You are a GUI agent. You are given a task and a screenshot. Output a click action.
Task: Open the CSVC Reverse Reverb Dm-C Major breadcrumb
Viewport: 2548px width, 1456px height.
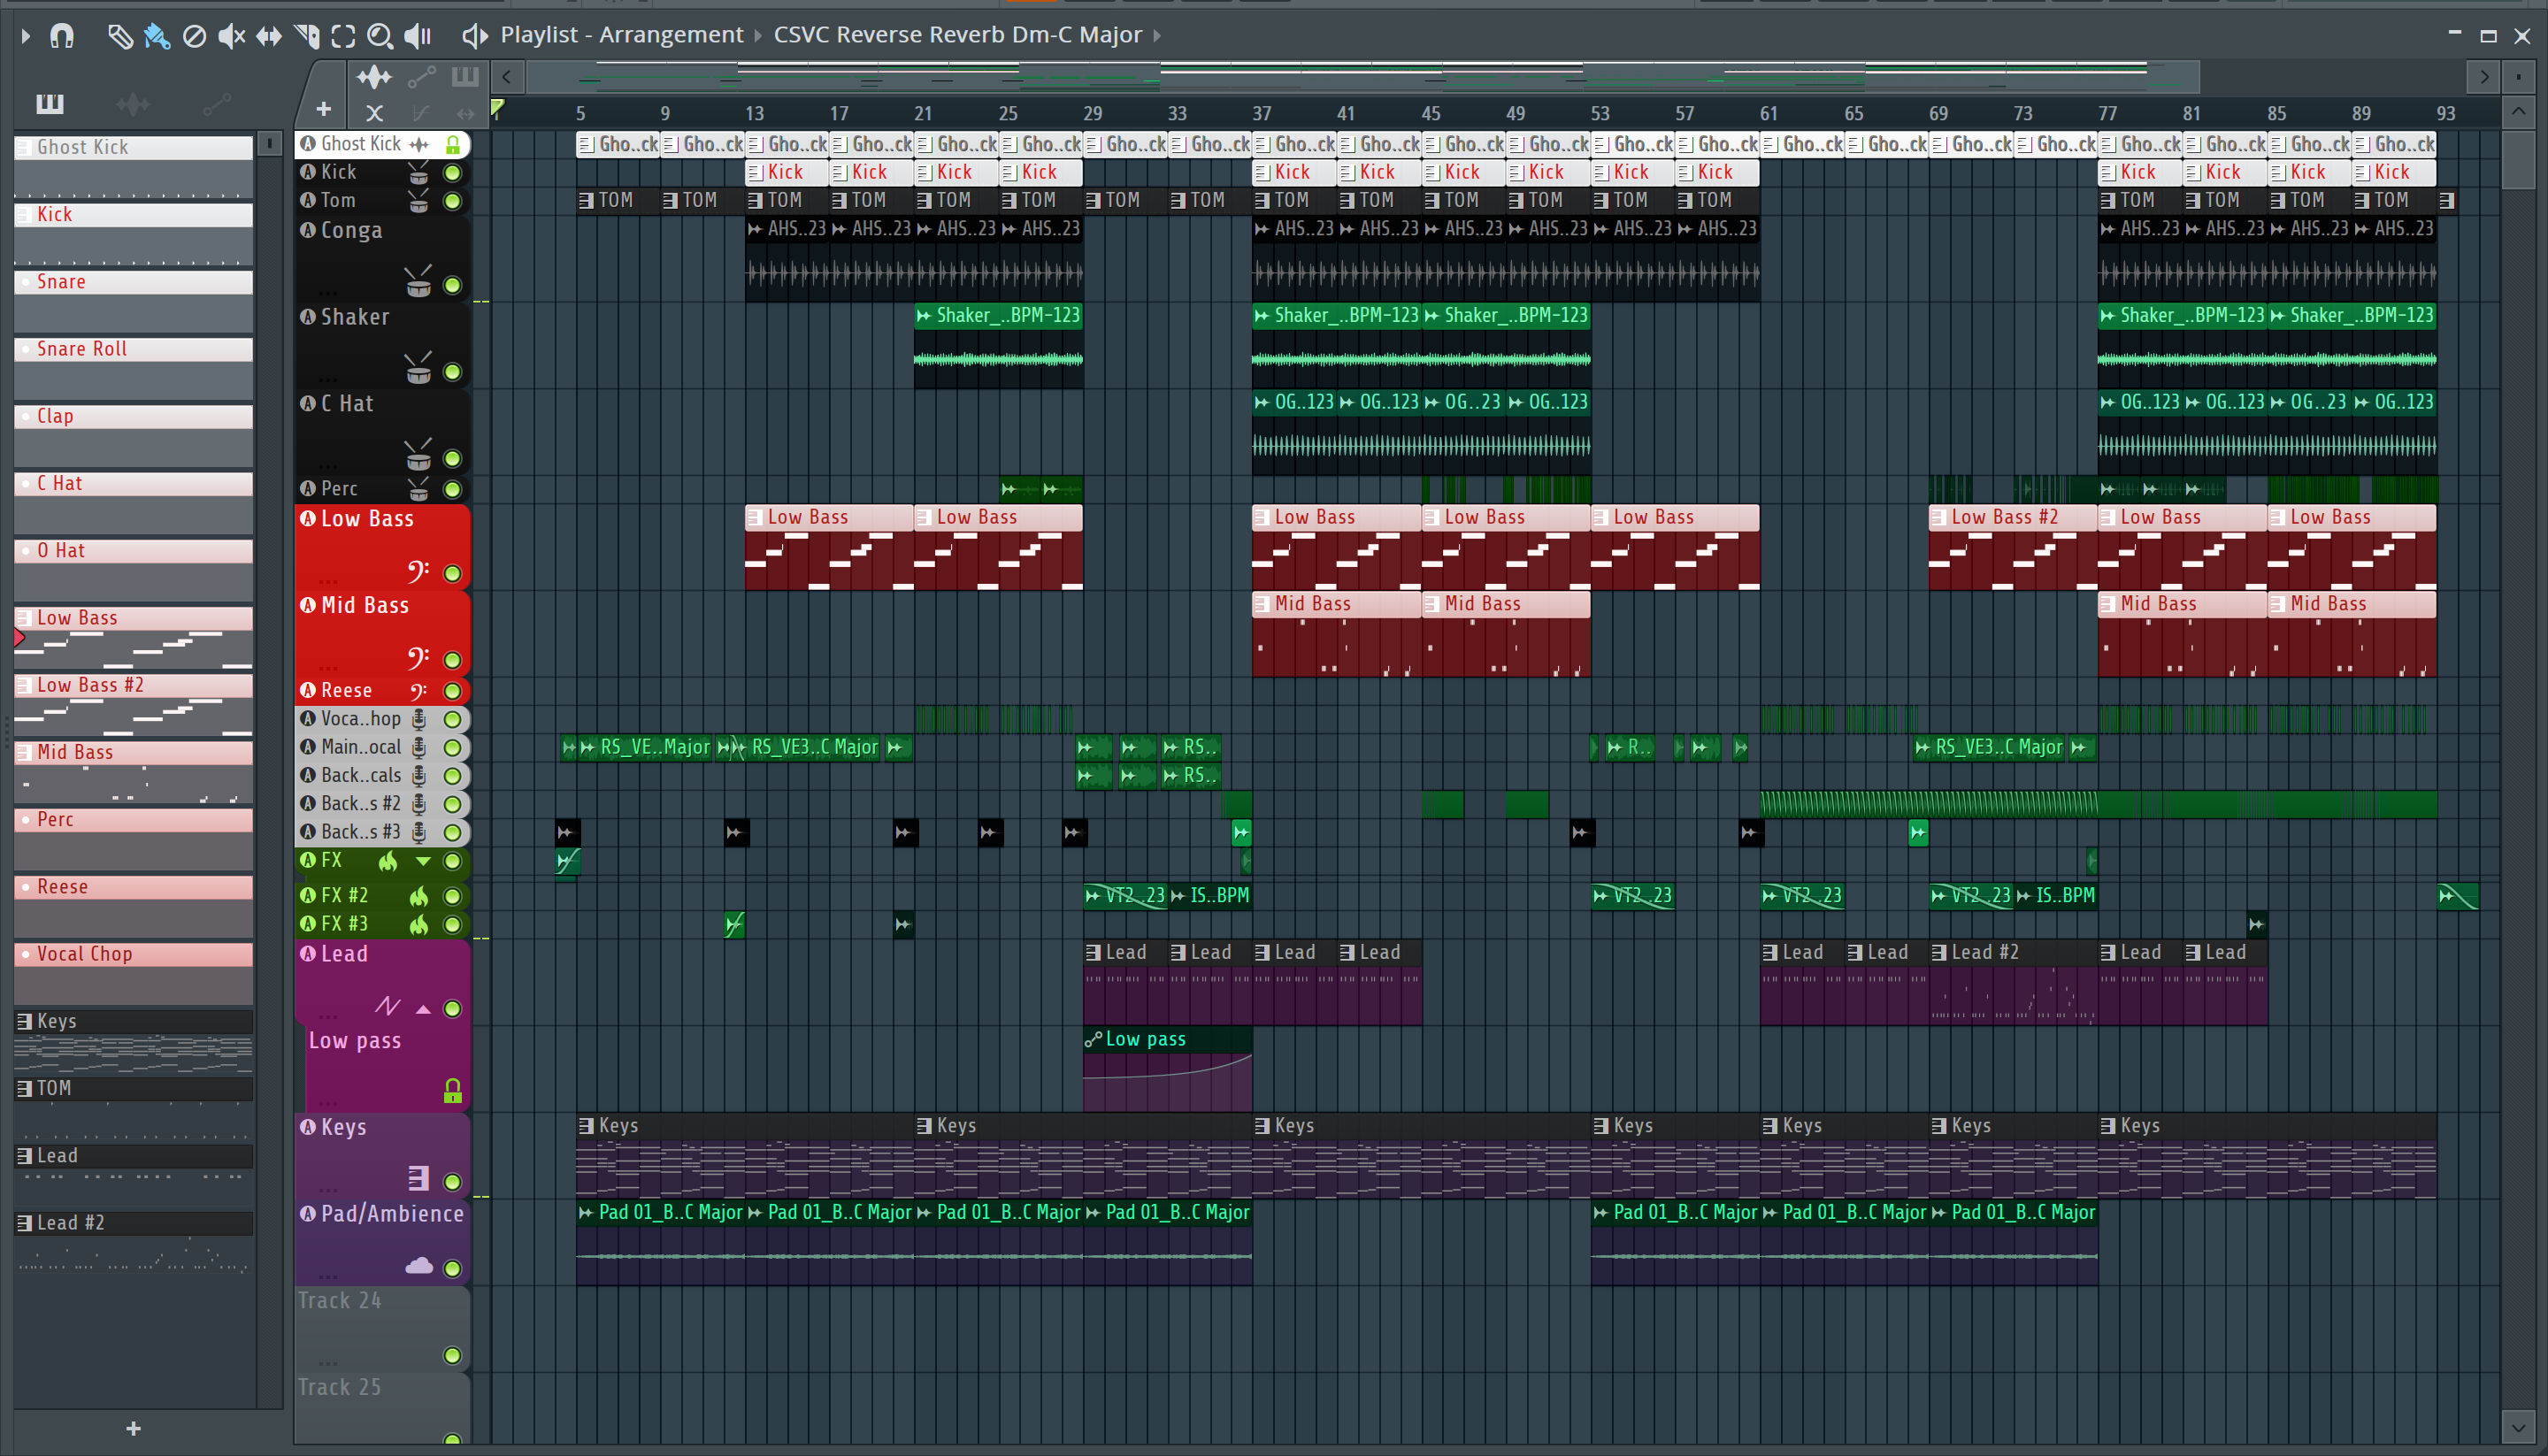[x=957, y=35]
